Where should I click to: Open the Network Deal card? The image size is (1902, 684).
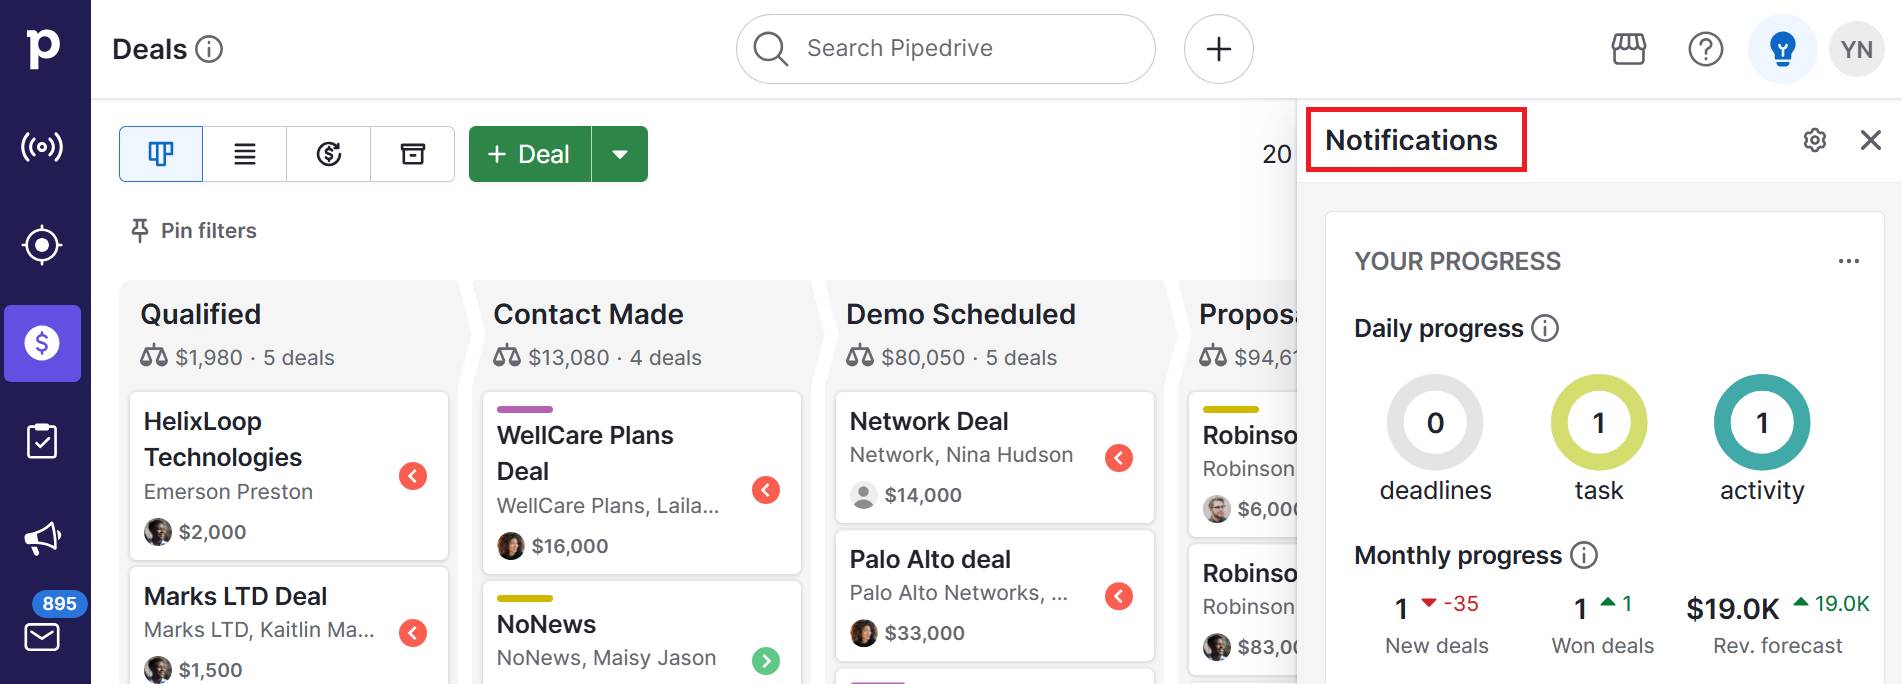(995, 457)
